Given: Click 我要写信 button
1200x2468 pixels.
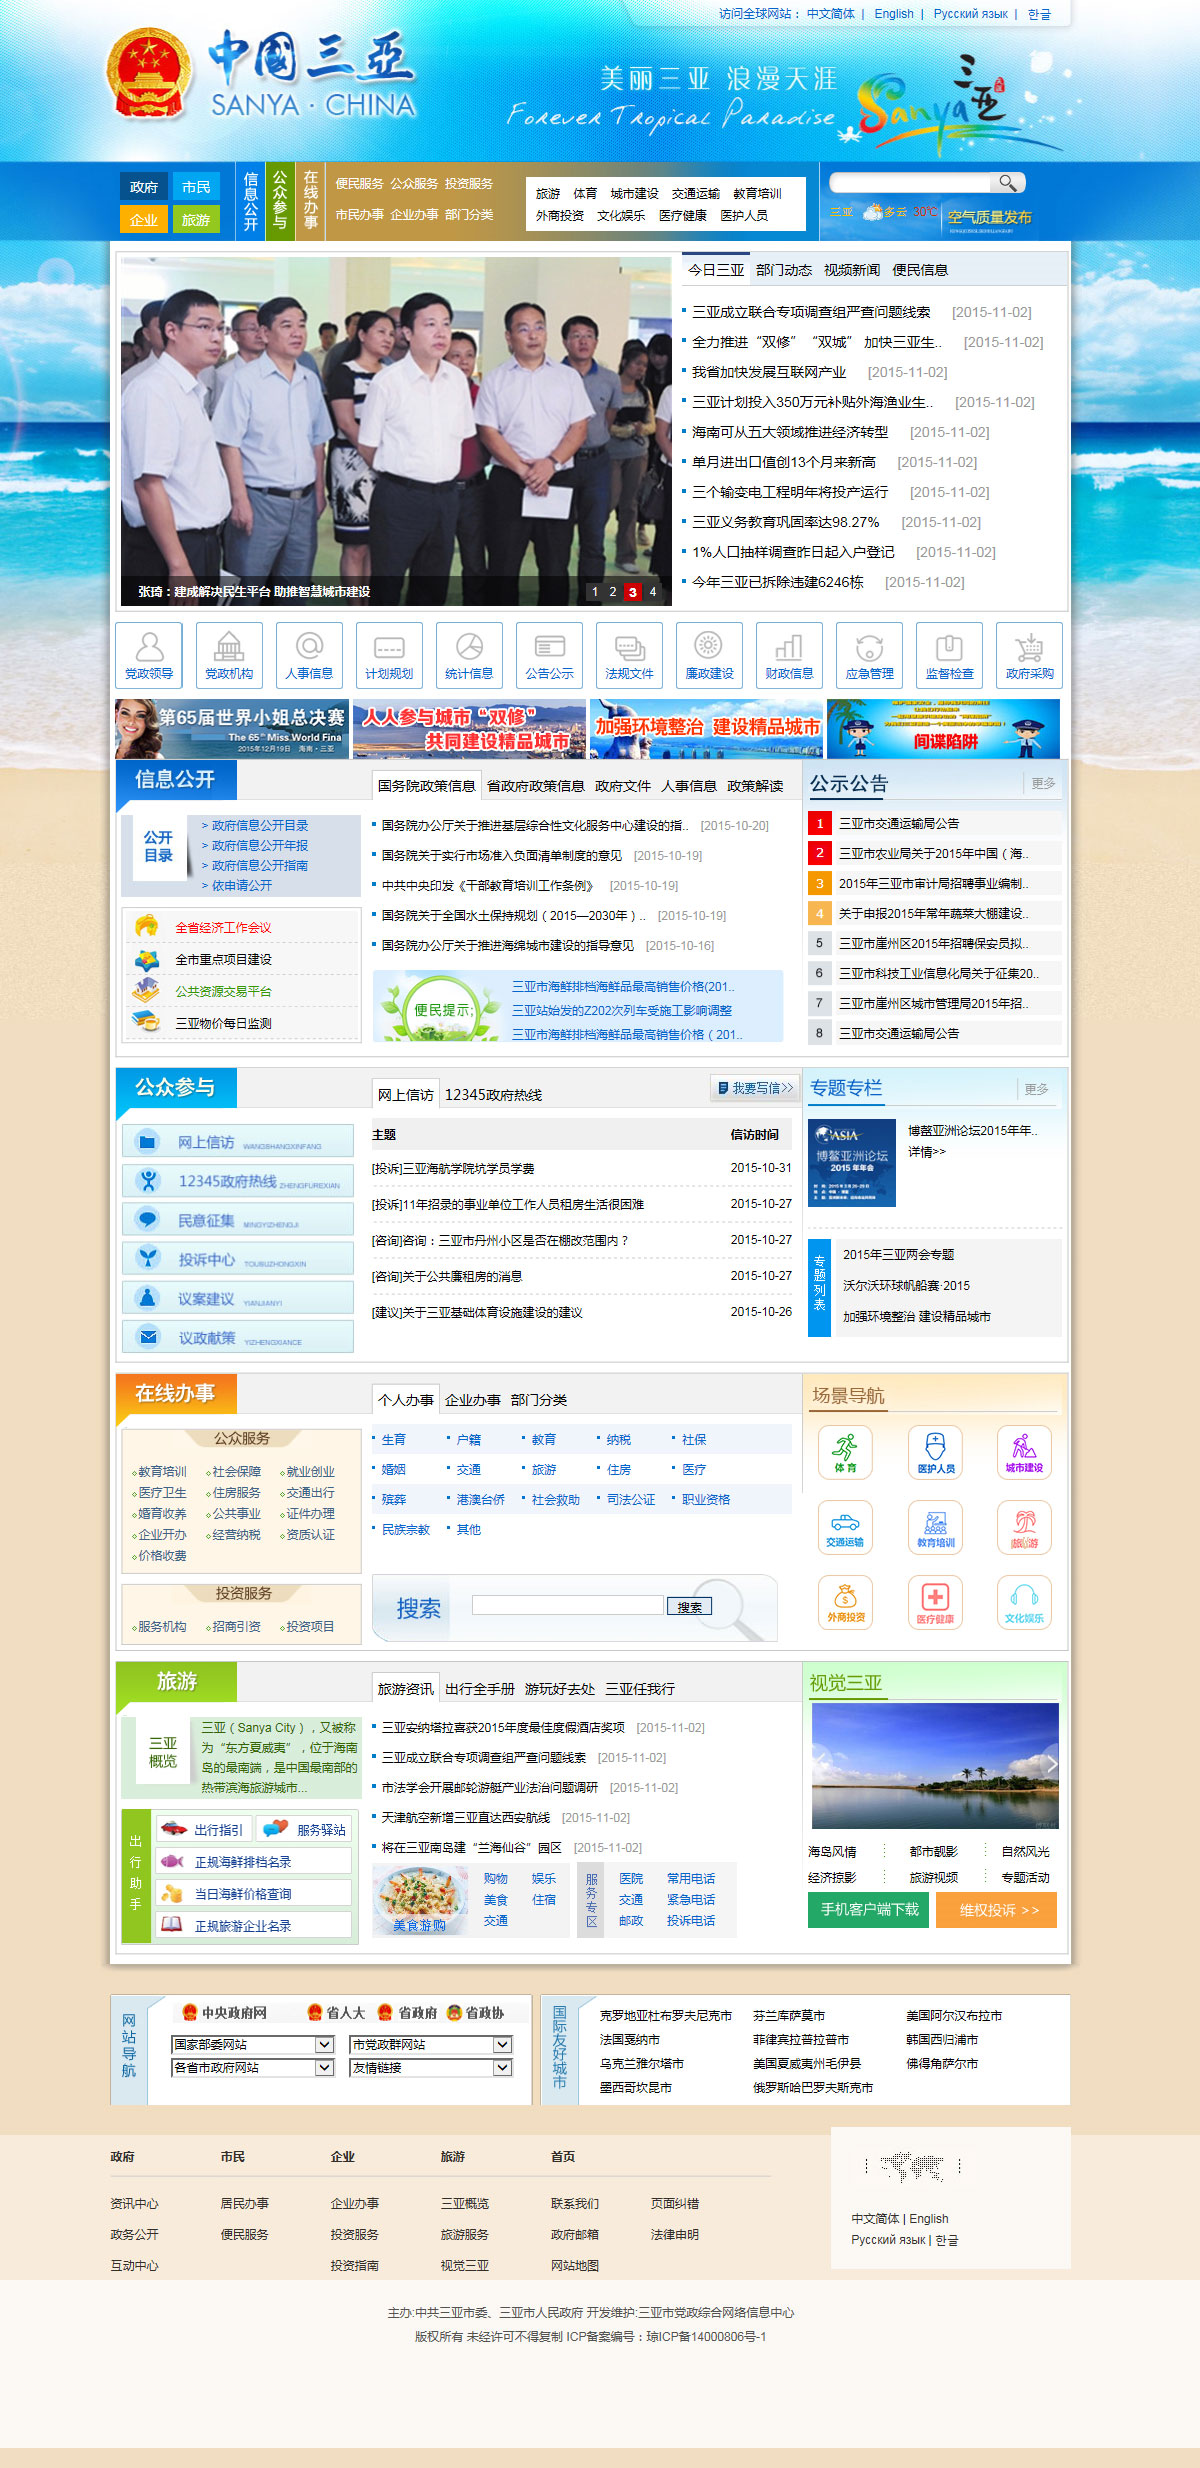Looking at the screenshot, I should click(755, 1088).
